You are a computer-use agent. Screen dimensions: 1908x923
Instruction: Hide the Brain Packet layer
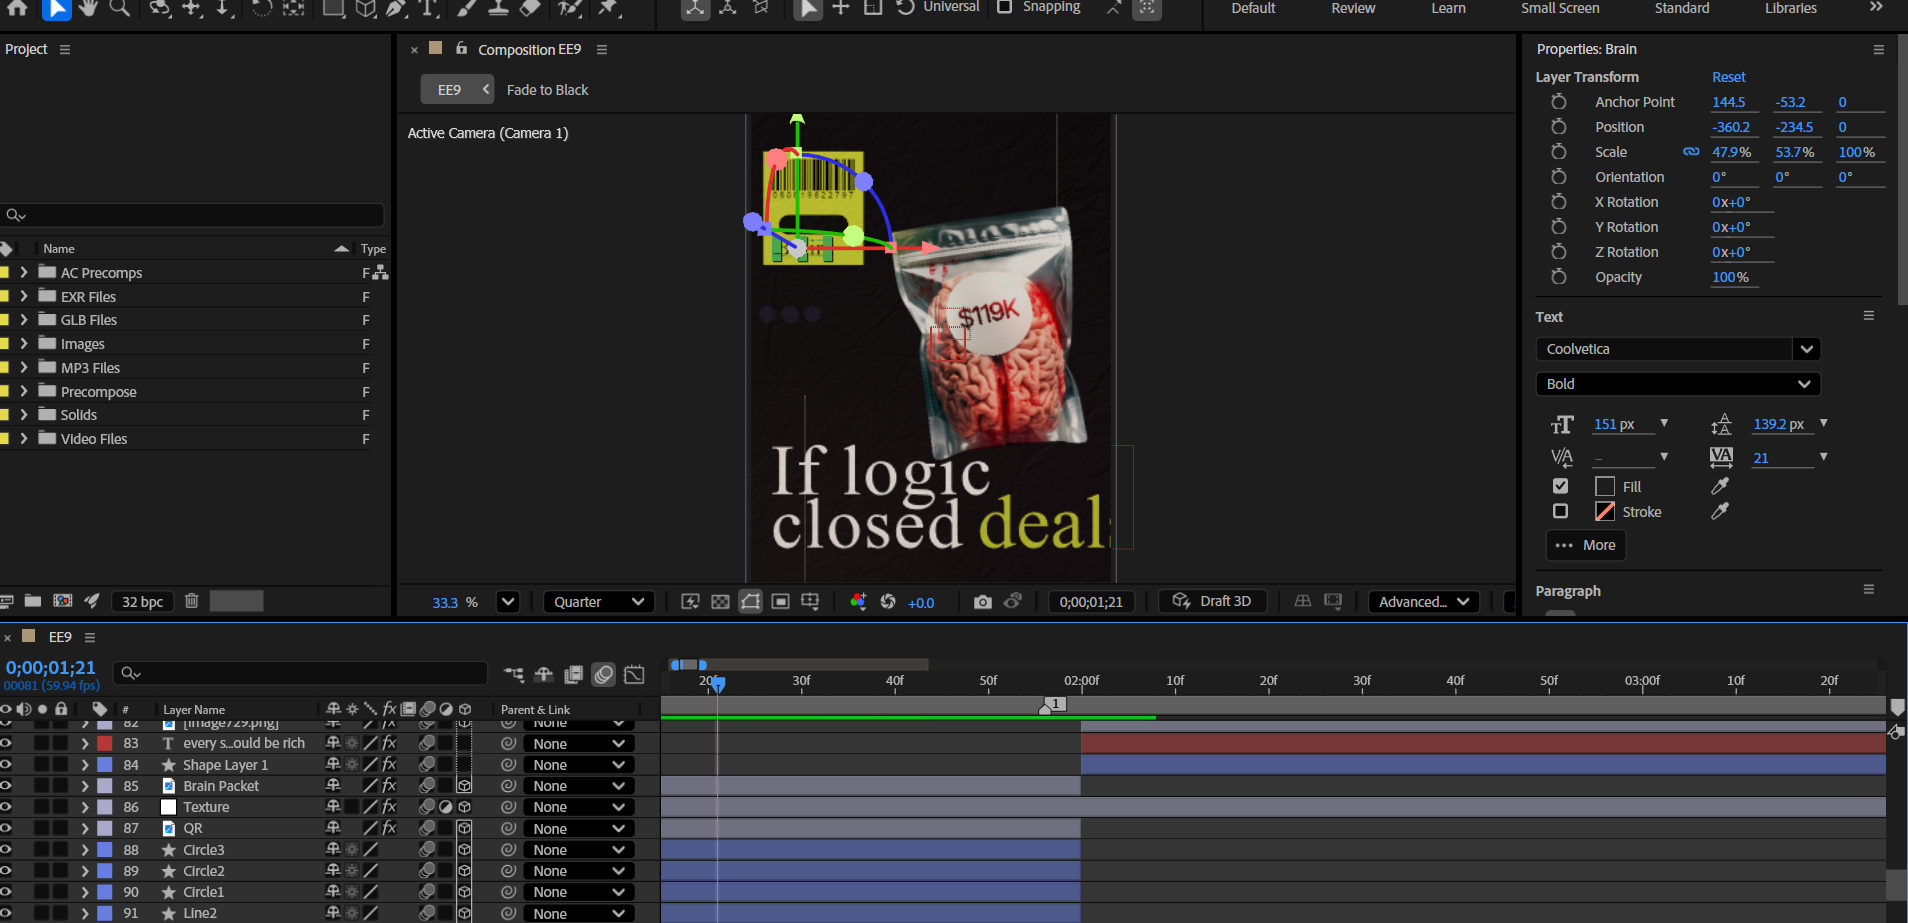click(6, 786)
